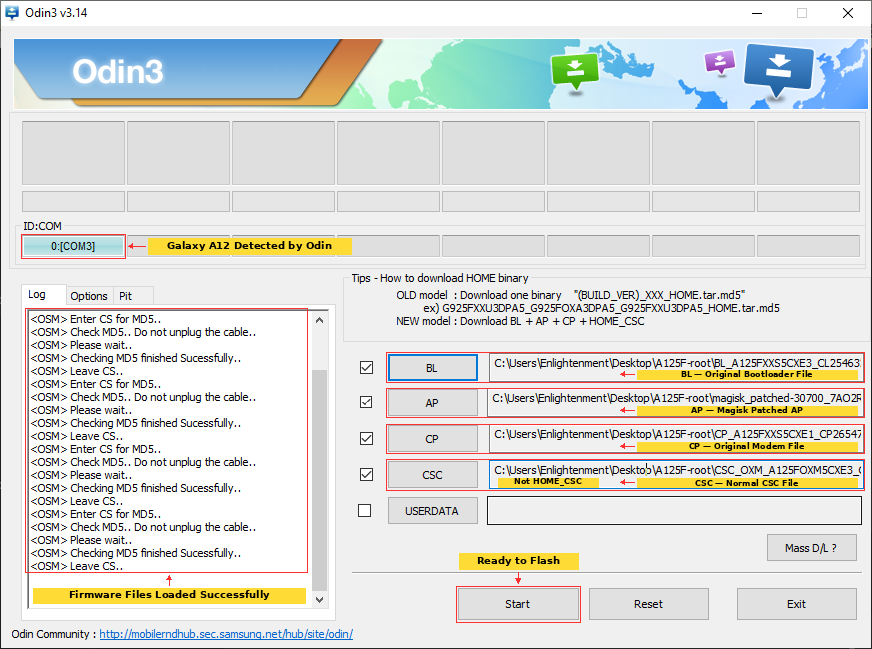Image resolution: width=872 pixels, height=649 pixels.
Task: Click the log scrollbar thumb
Action: pyautogui.click(x=319, y=480)
